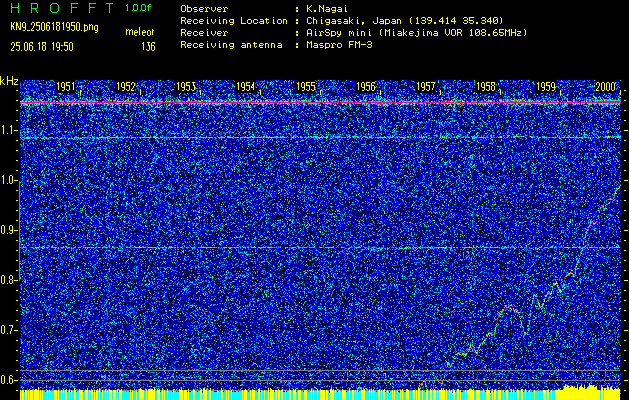Click the 1955 time marker
The width and height of the screenshot is (629, 400).
tap(305, 87)
